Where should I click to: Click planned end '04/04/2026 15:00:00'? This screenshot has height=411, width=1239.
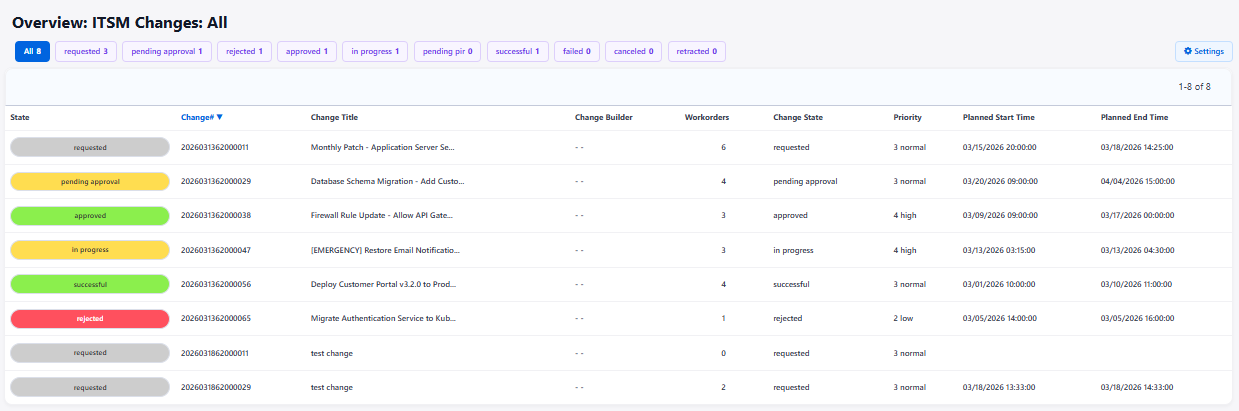[x=1137, y=181]
